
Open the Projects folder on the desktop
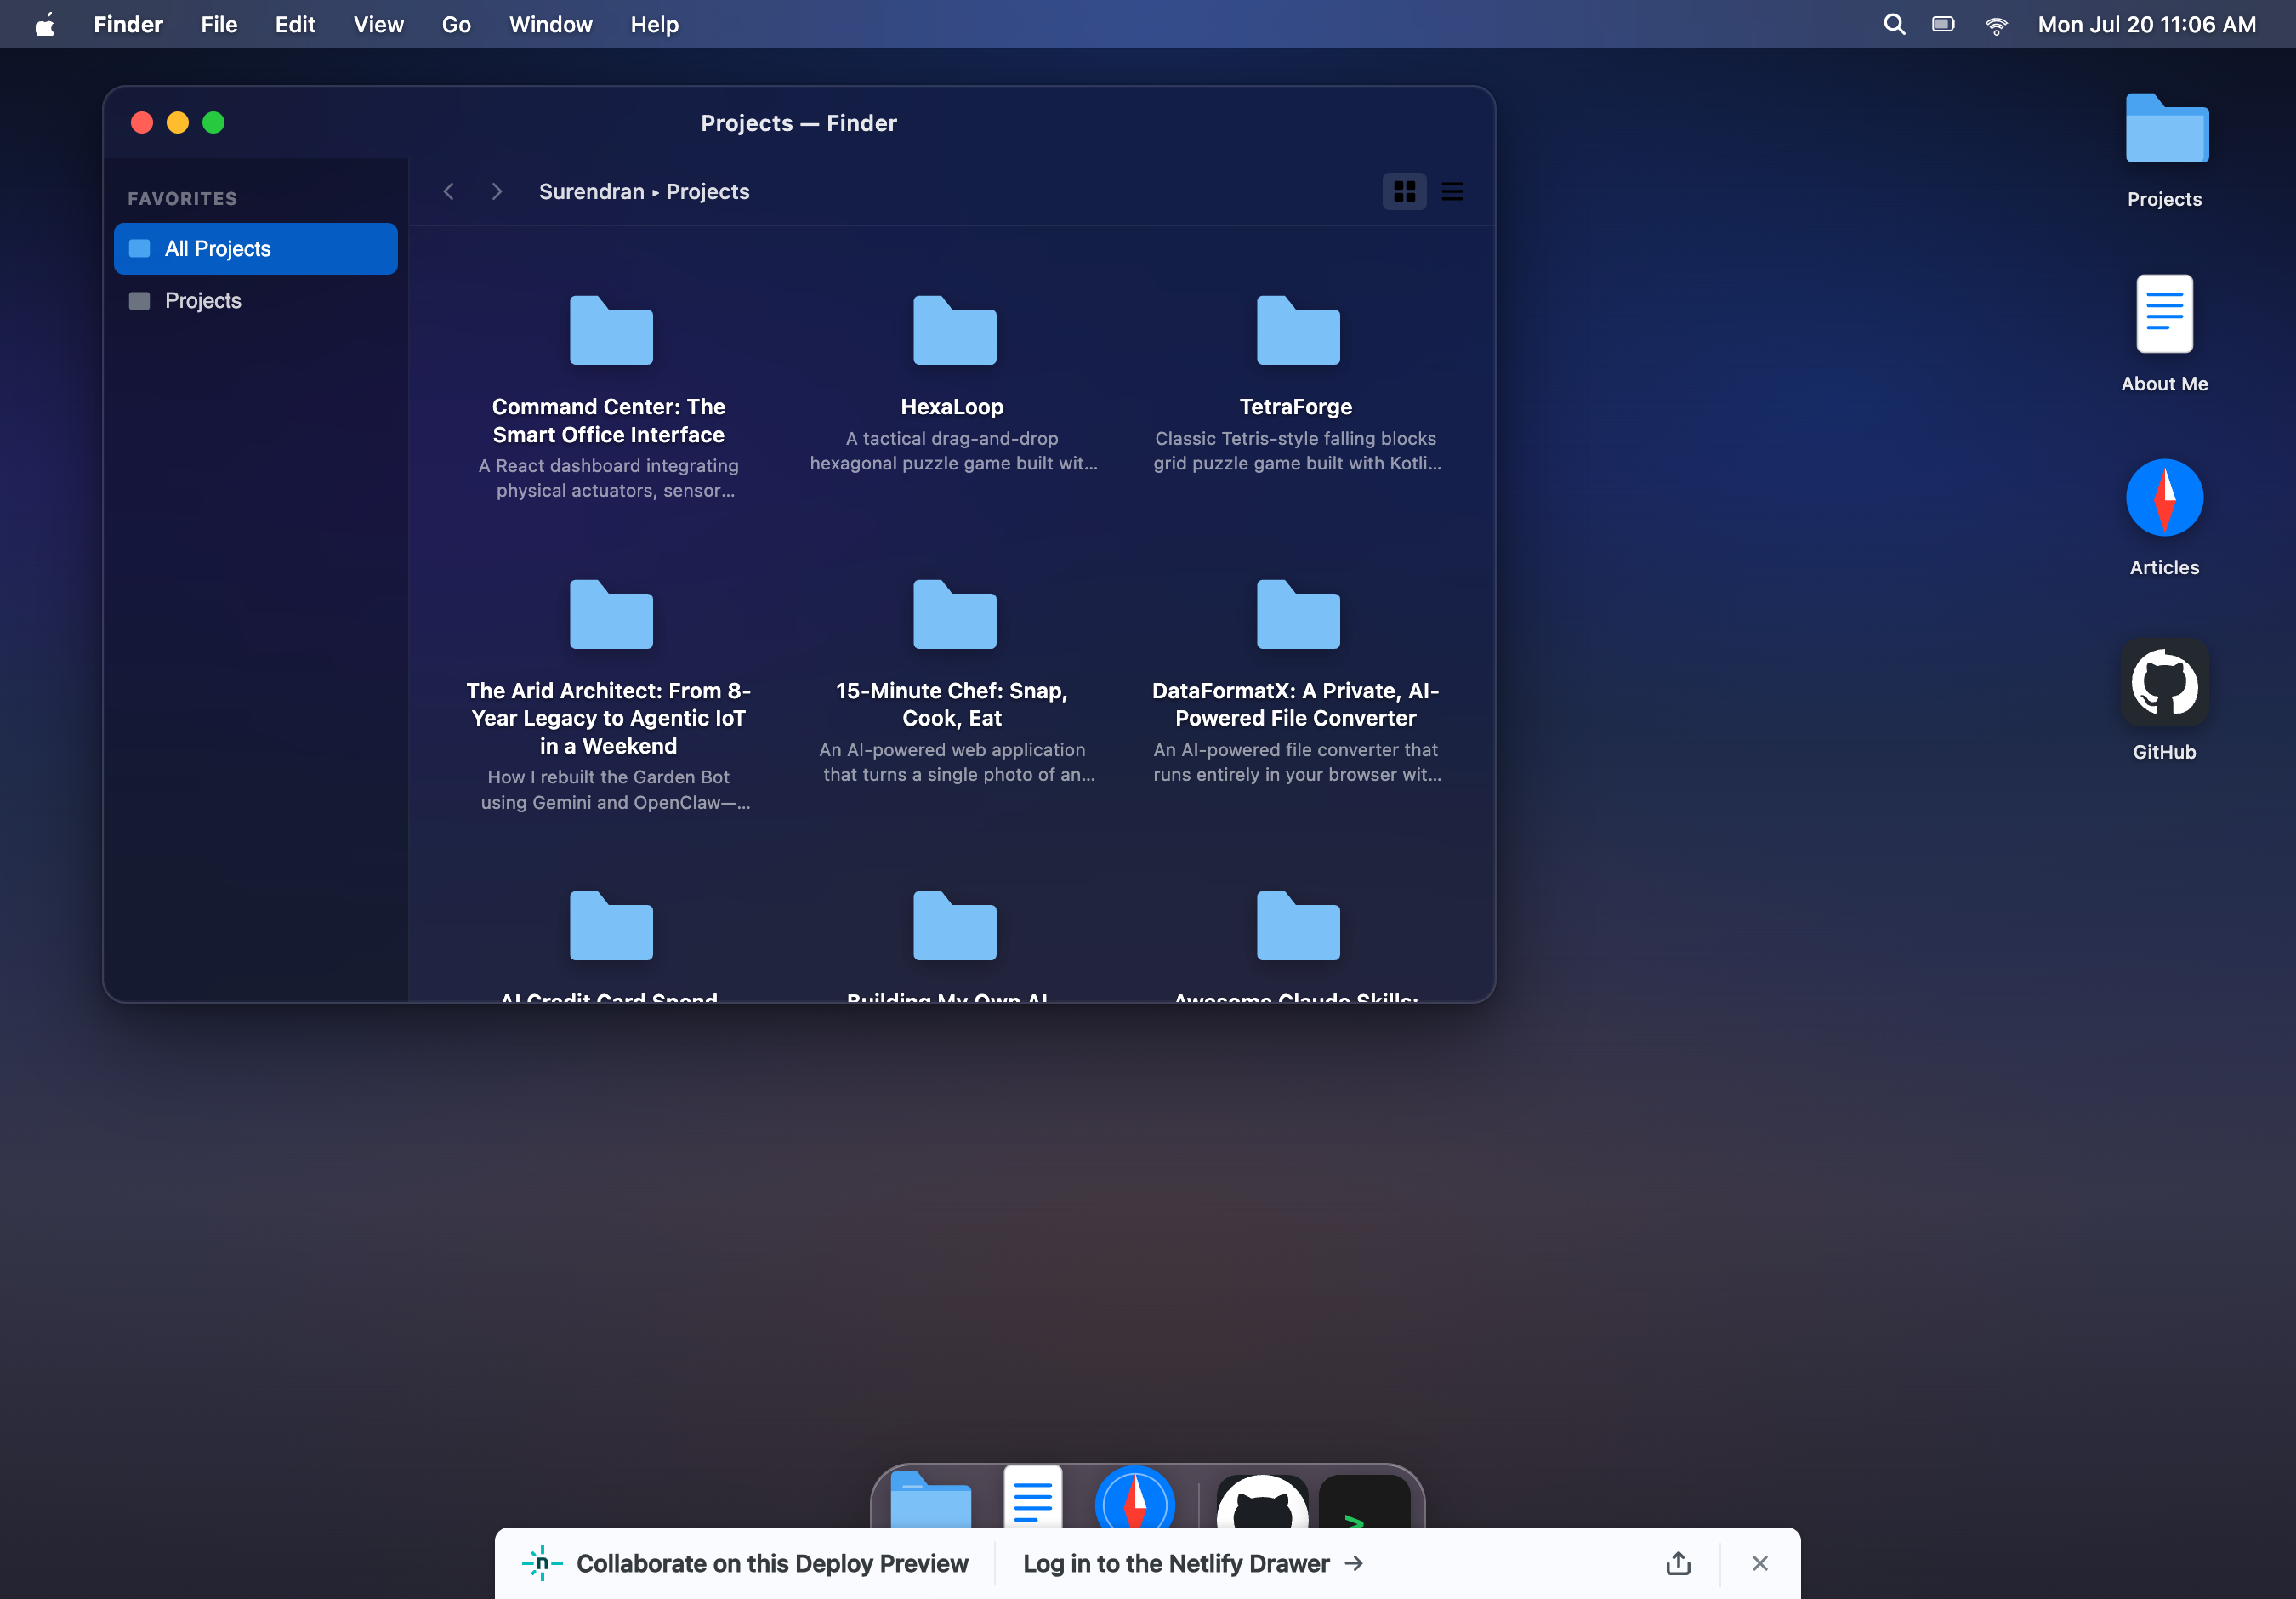[x=2166, y=128]
